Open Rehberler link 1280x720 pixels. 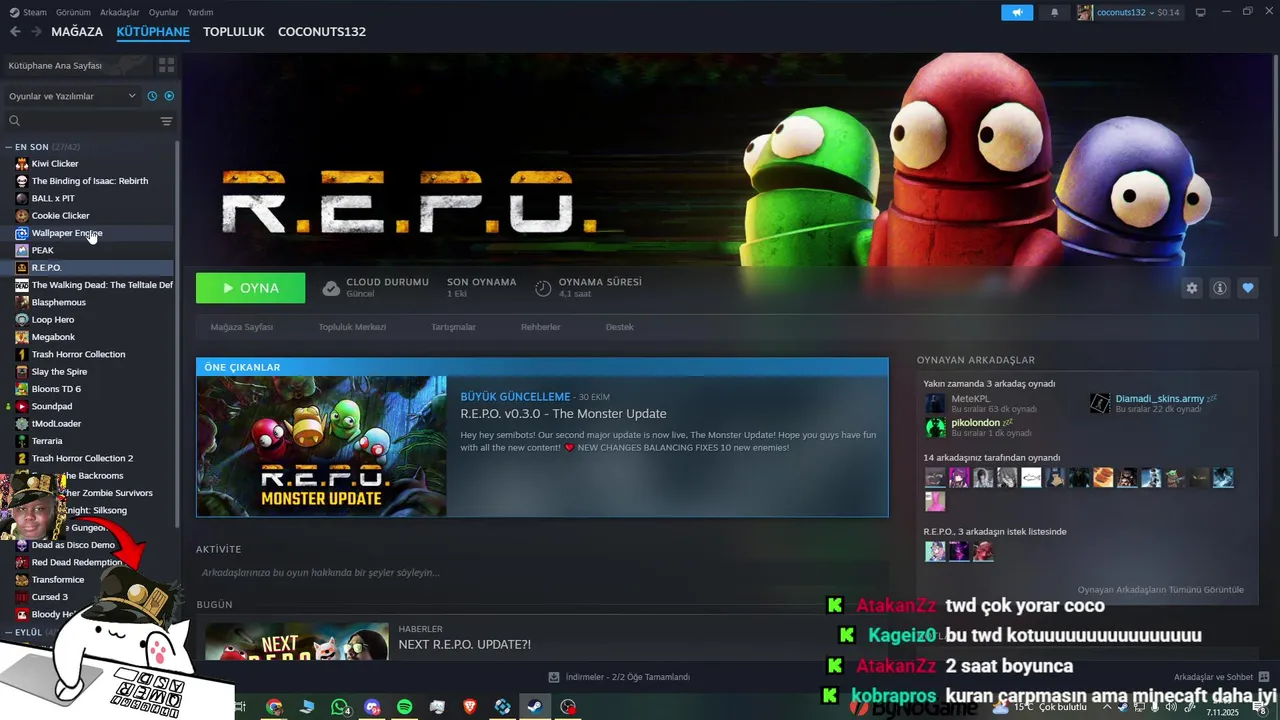pos(540,327)
